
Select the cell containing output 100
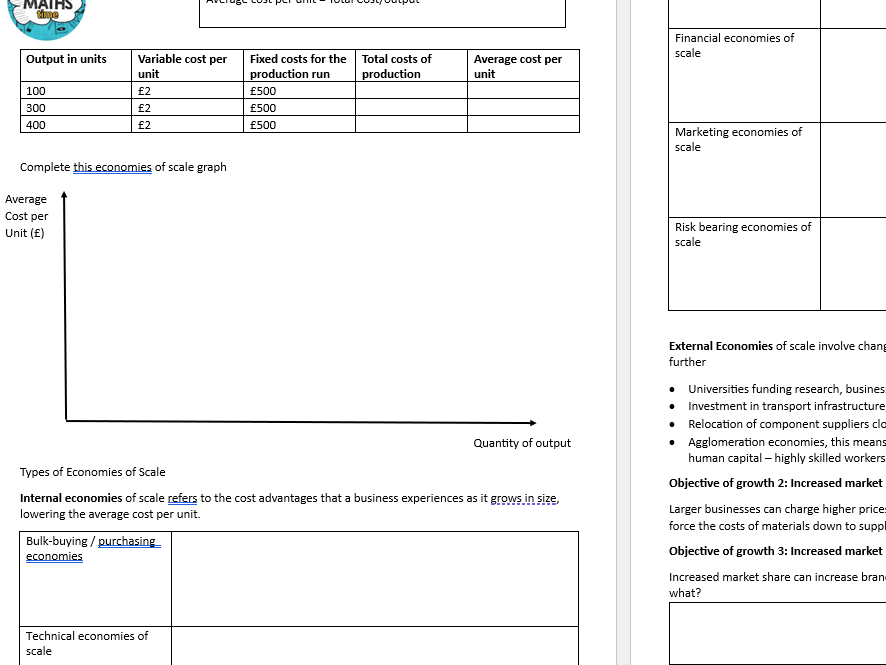click(76, 90)
